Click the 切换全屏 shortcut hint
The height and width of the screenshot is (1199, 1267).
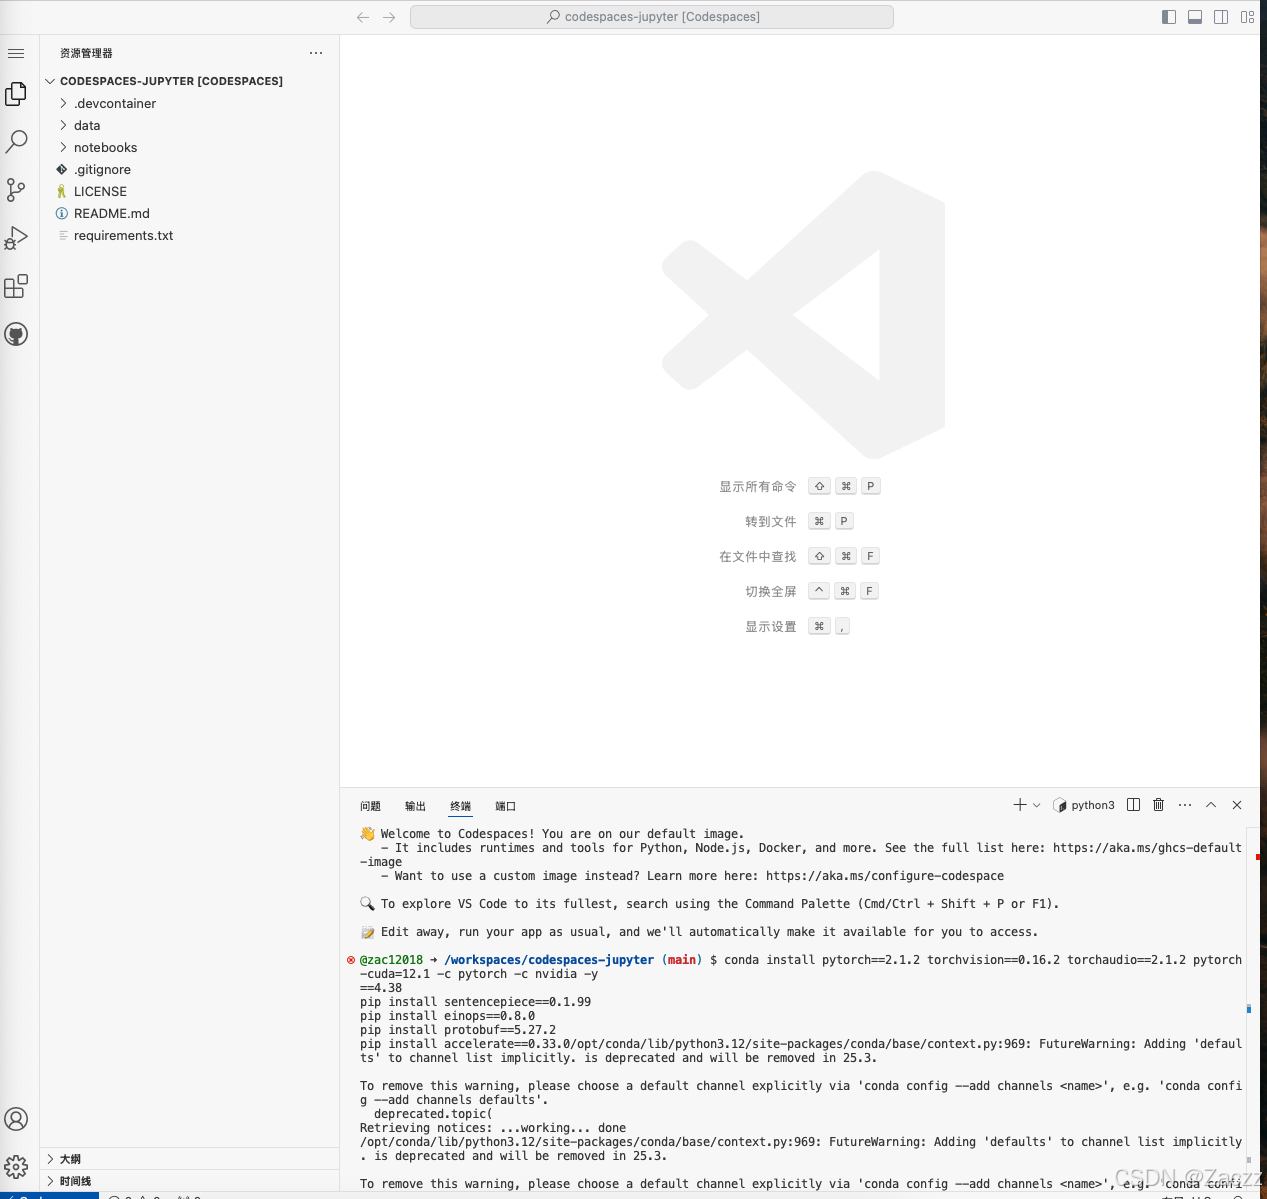click(x=771, y=592)
